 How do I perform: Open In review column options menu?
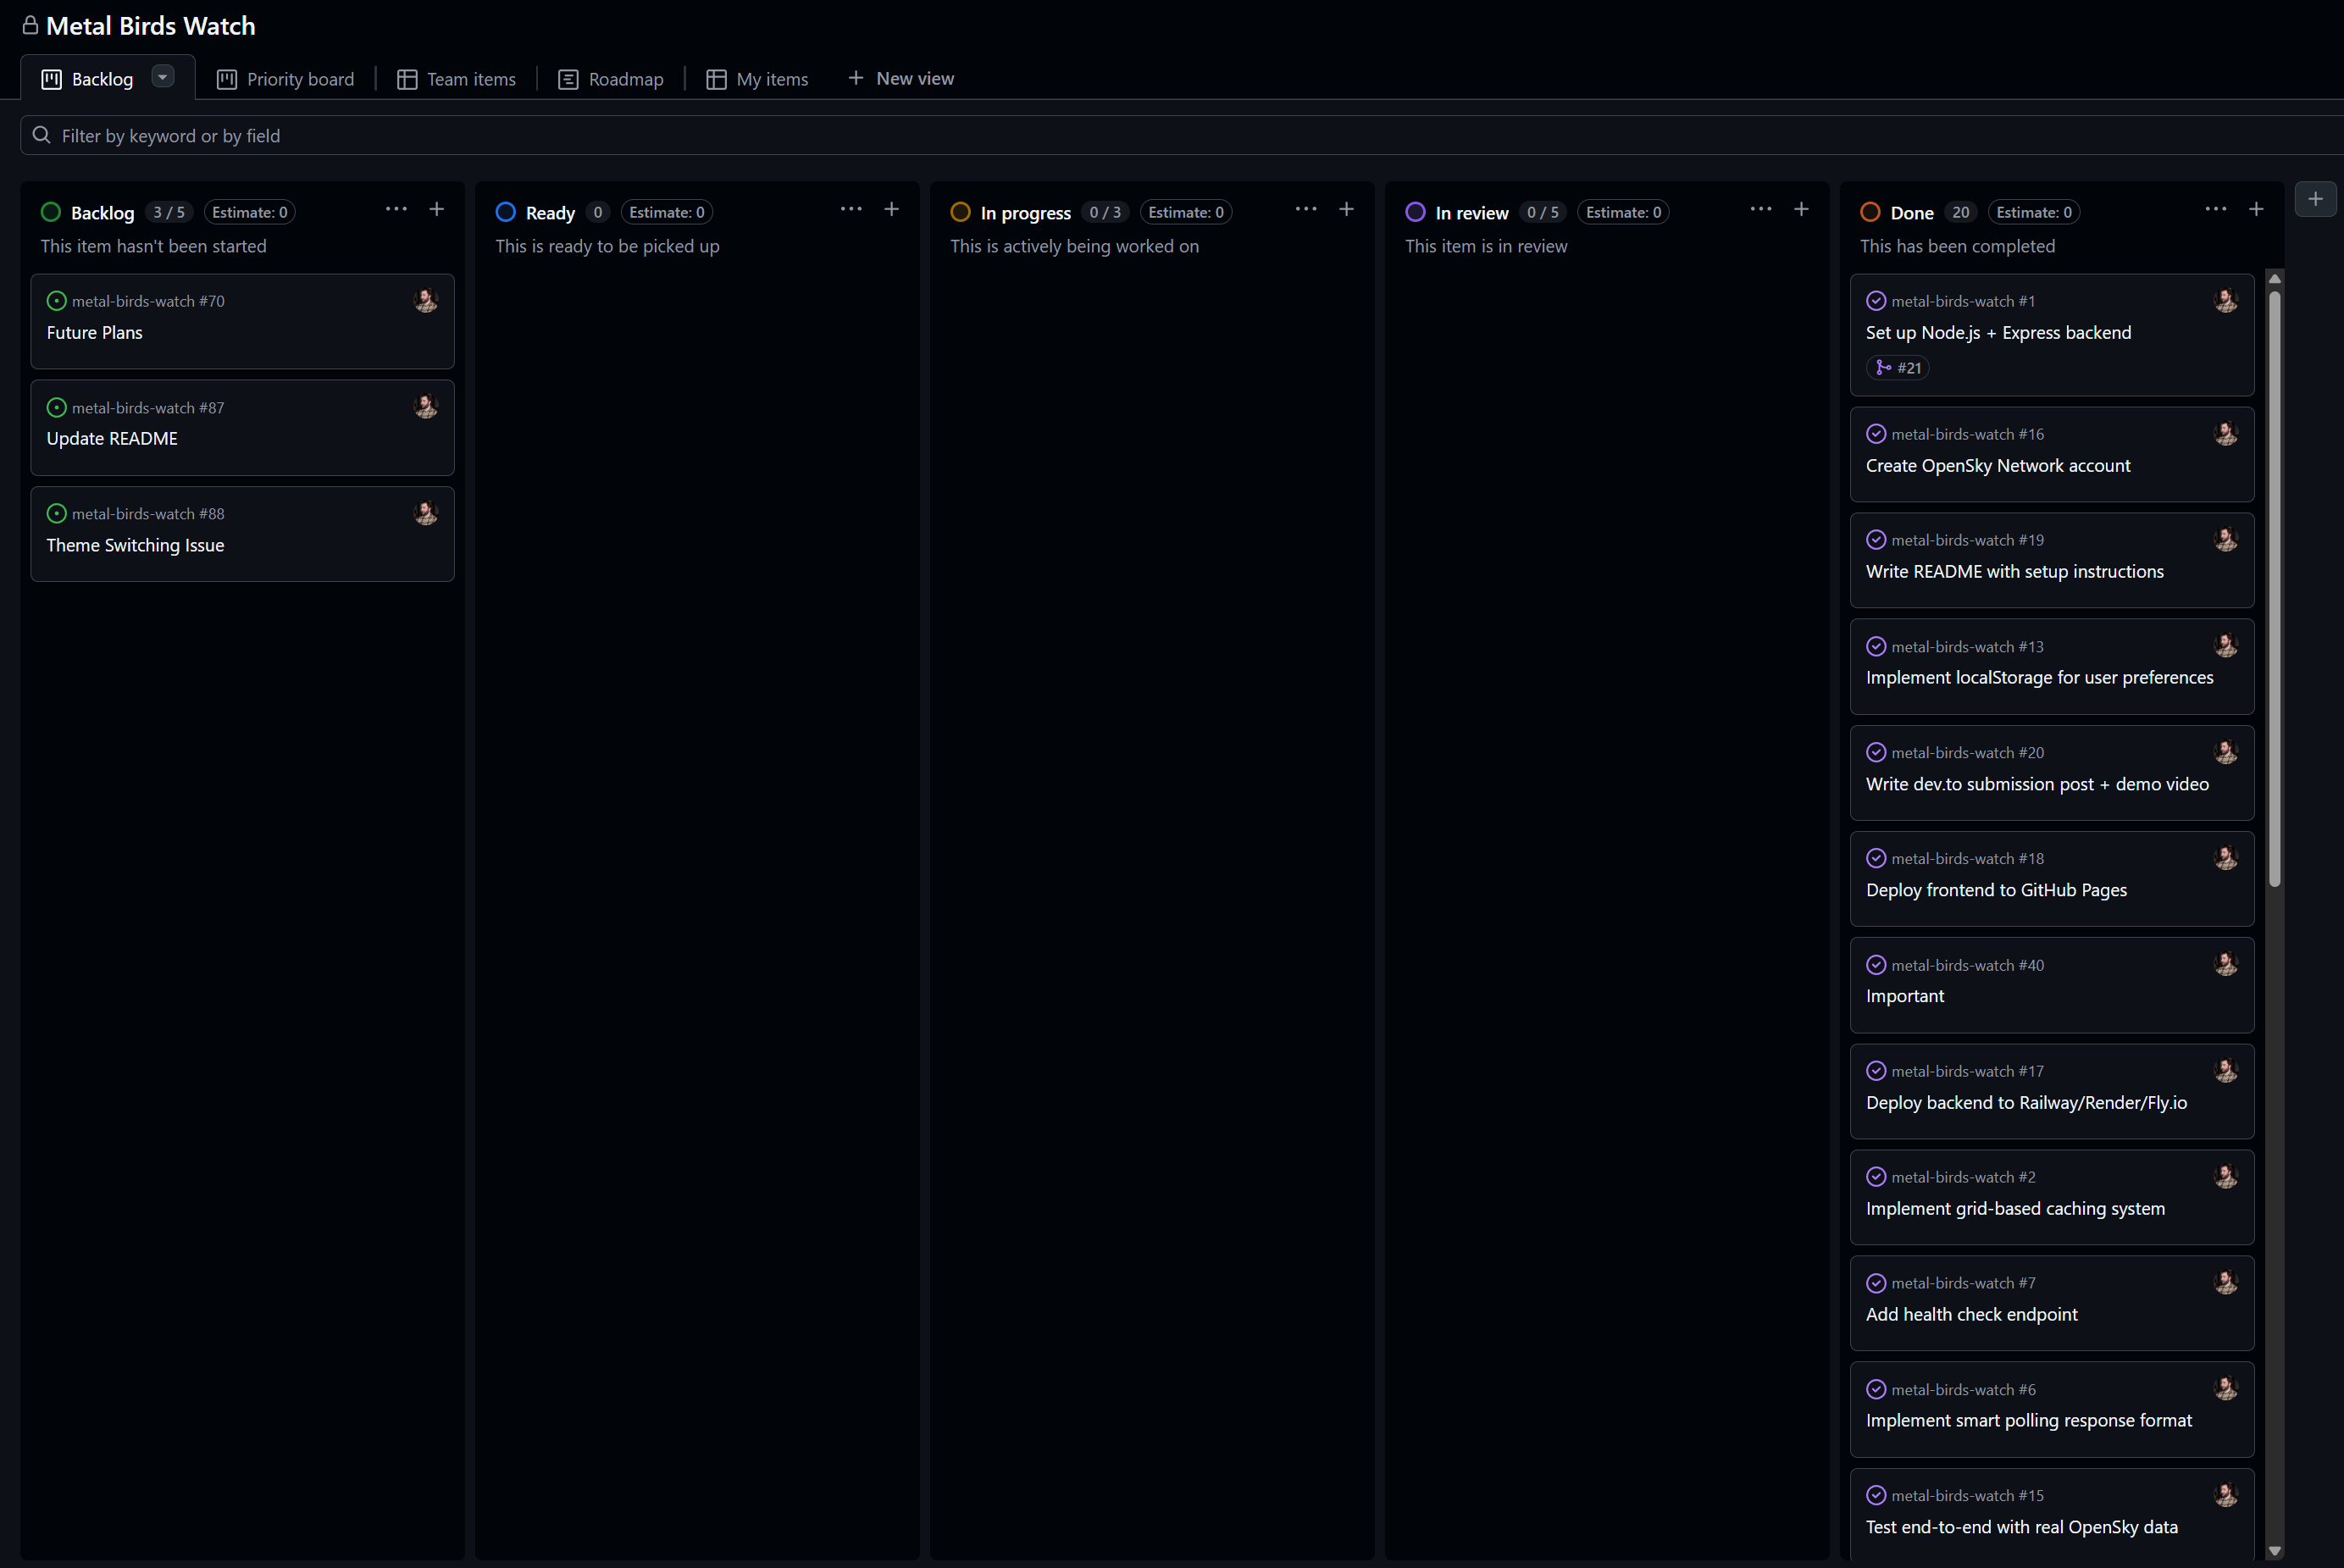(1761, 209)
